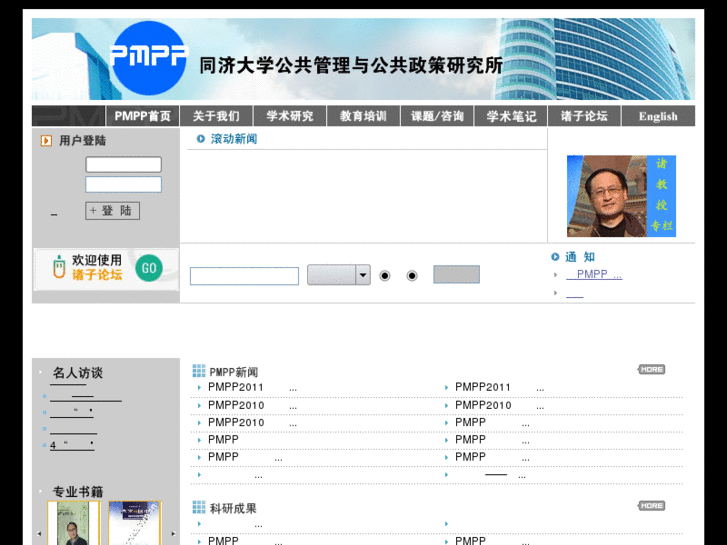Viewport: 727px width, 545px height.
Task: Open the 诸子论坛 menu item
Action: point(584,116)
